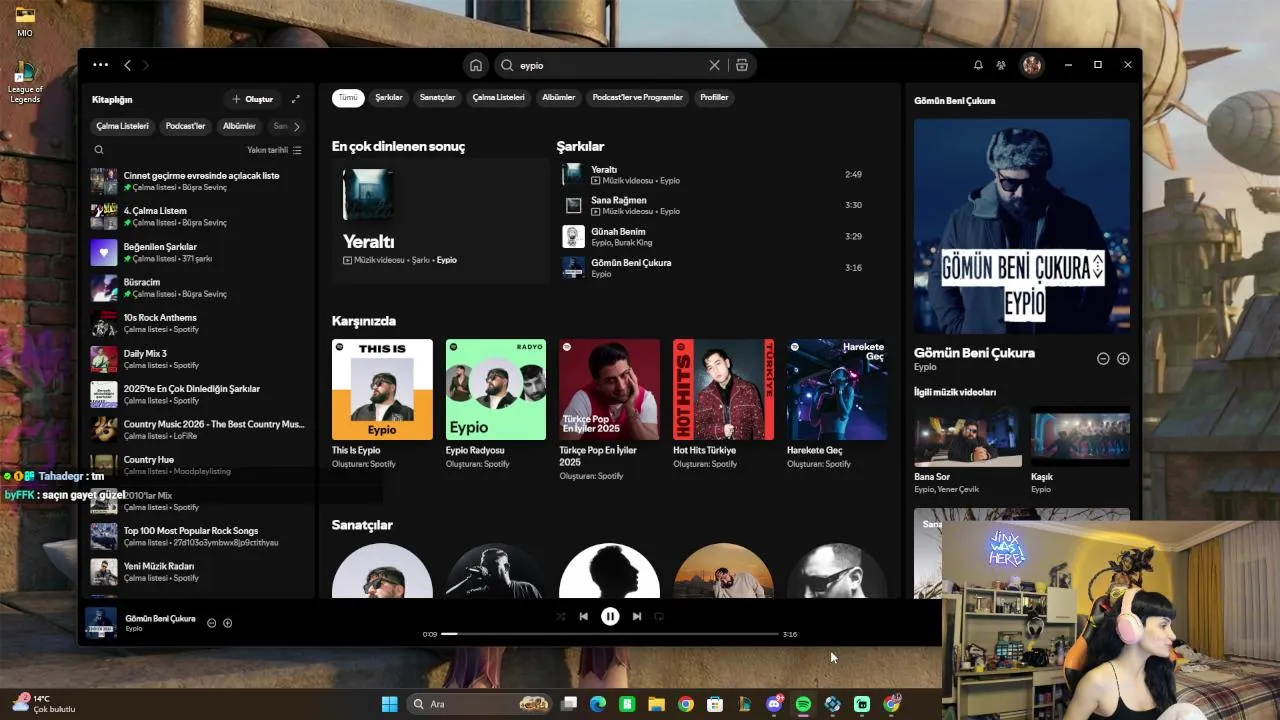
Task: Open the Harekete Geç playlist card
Action: [837, 403]
